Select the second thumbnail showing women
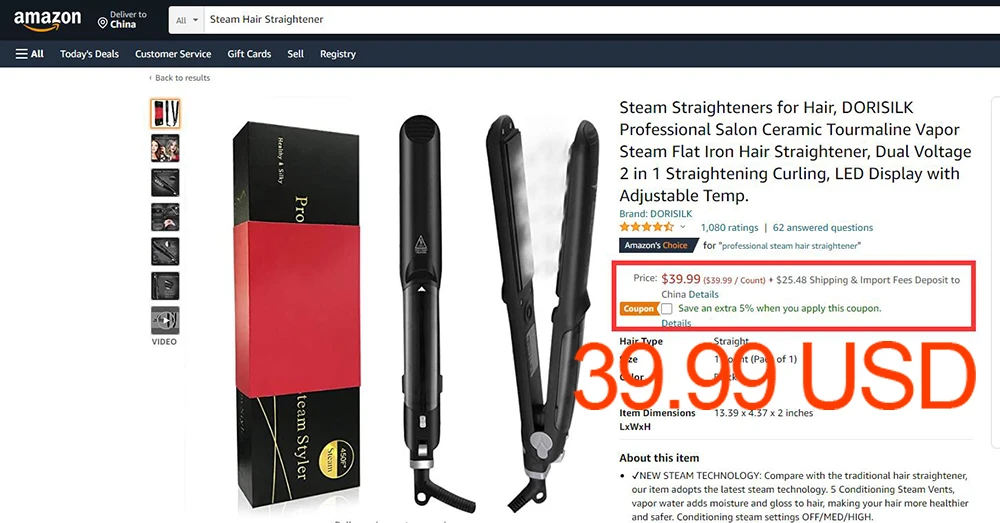The width and height of the screenshot is (1000, 523). 165,148
